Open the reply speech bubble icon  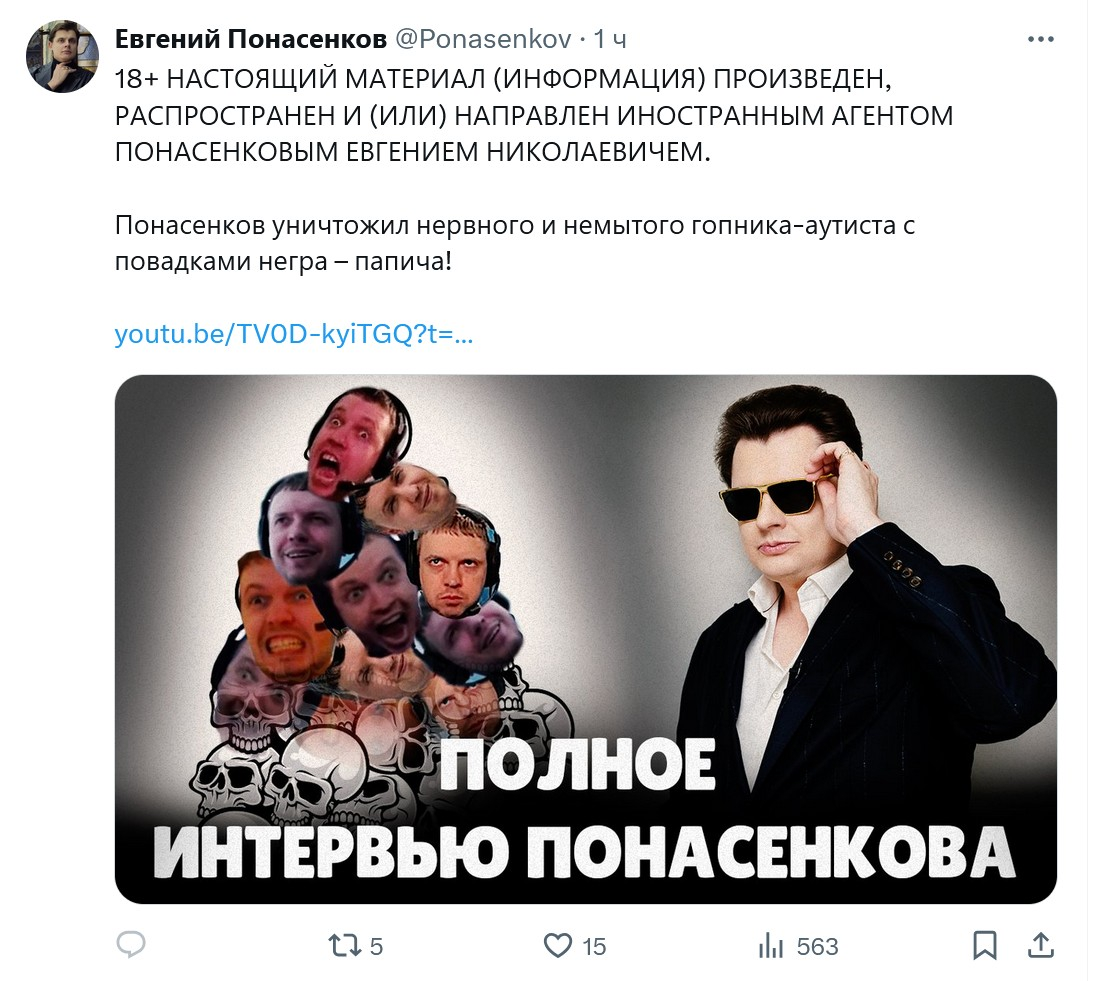(x=131, y=944)
